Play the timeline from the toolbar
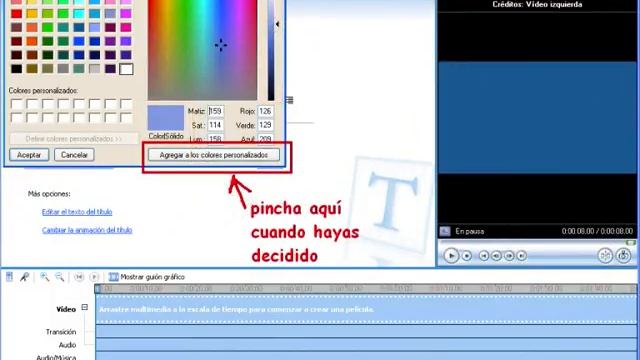The image size is (640, 360). [94, 277]
